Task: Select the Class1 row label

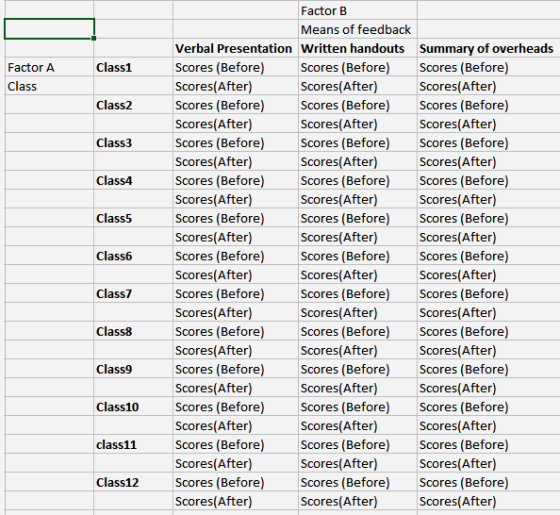Action: 133,67
